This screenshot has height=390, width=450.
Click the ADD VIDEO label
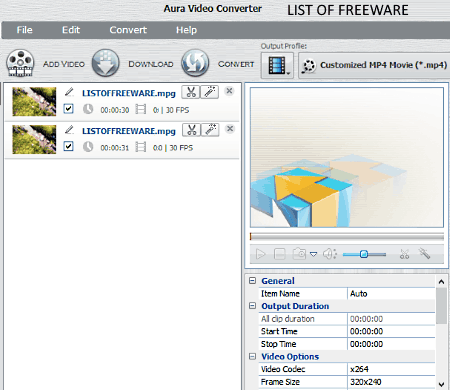(x=64, y=64)
